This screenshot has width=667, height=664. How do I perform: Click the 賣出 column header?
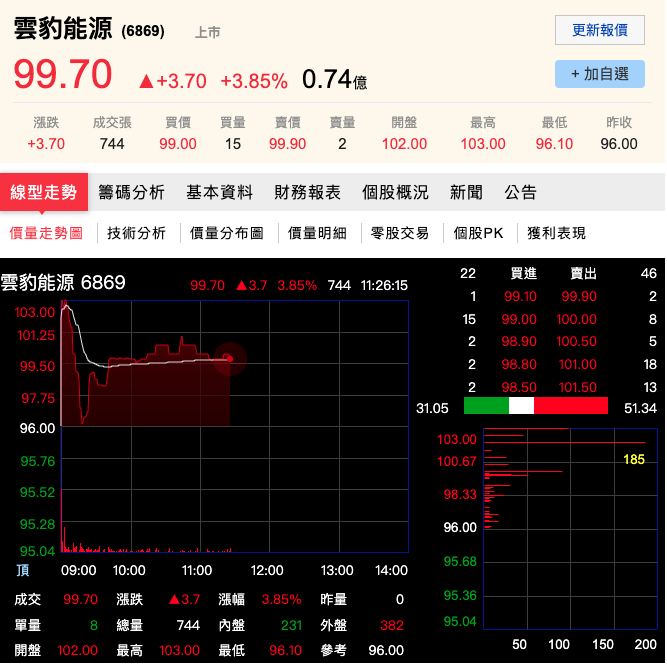tap(583, 273)
